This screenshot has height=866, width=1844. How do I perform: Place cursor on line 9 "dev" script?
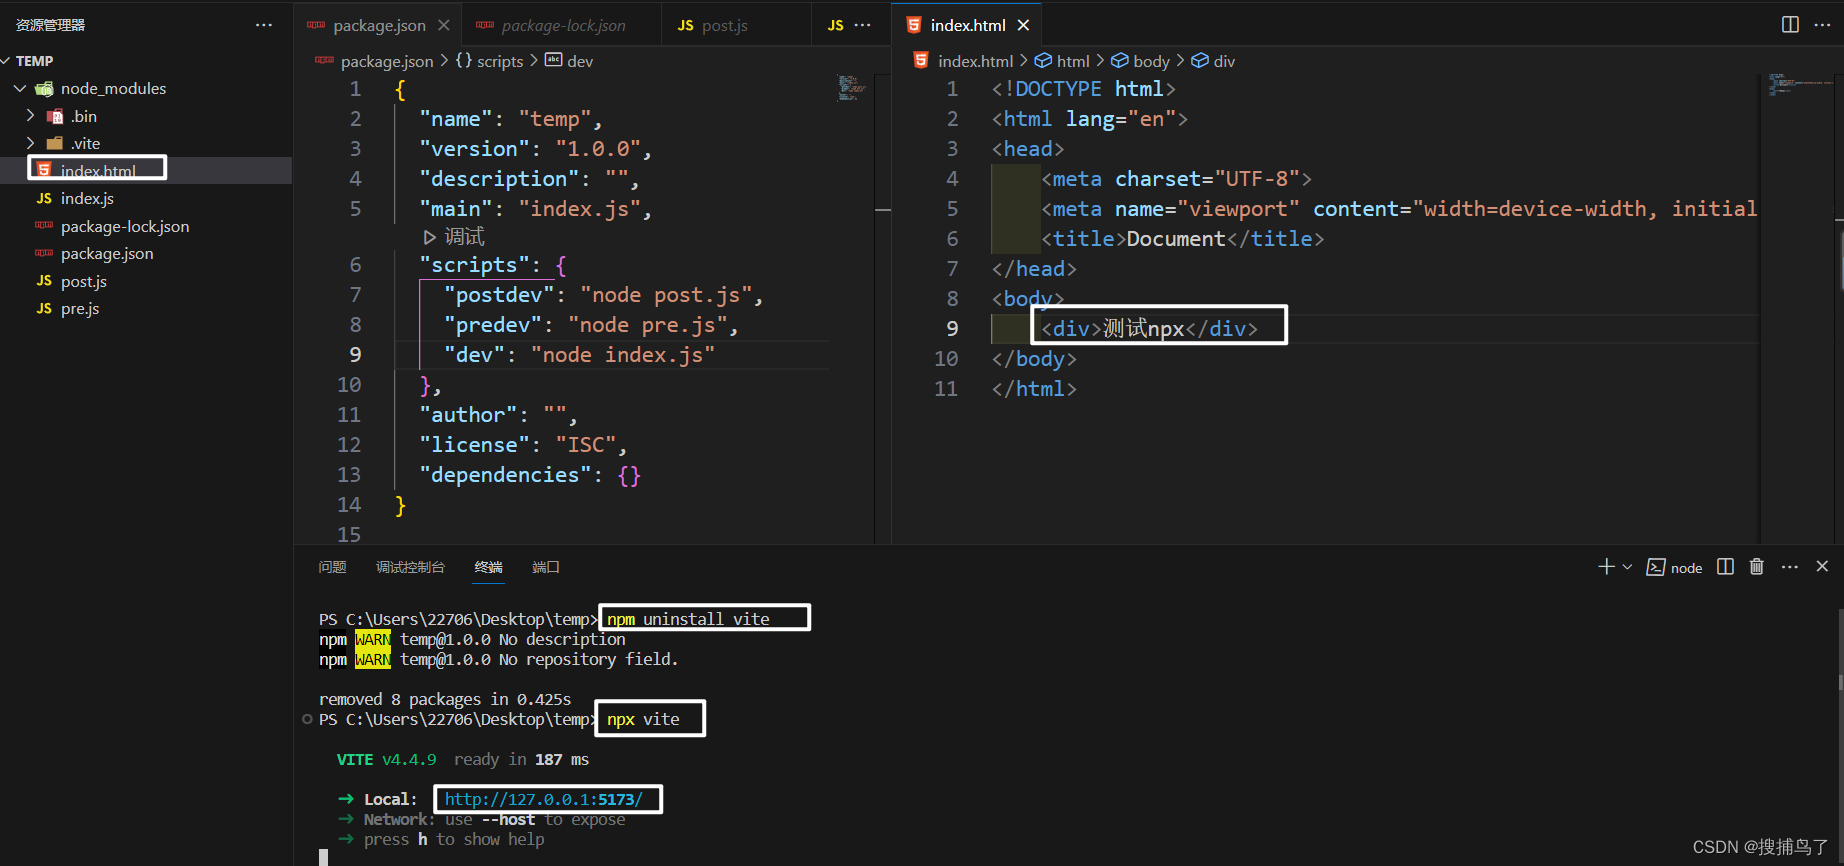[579, 355]
